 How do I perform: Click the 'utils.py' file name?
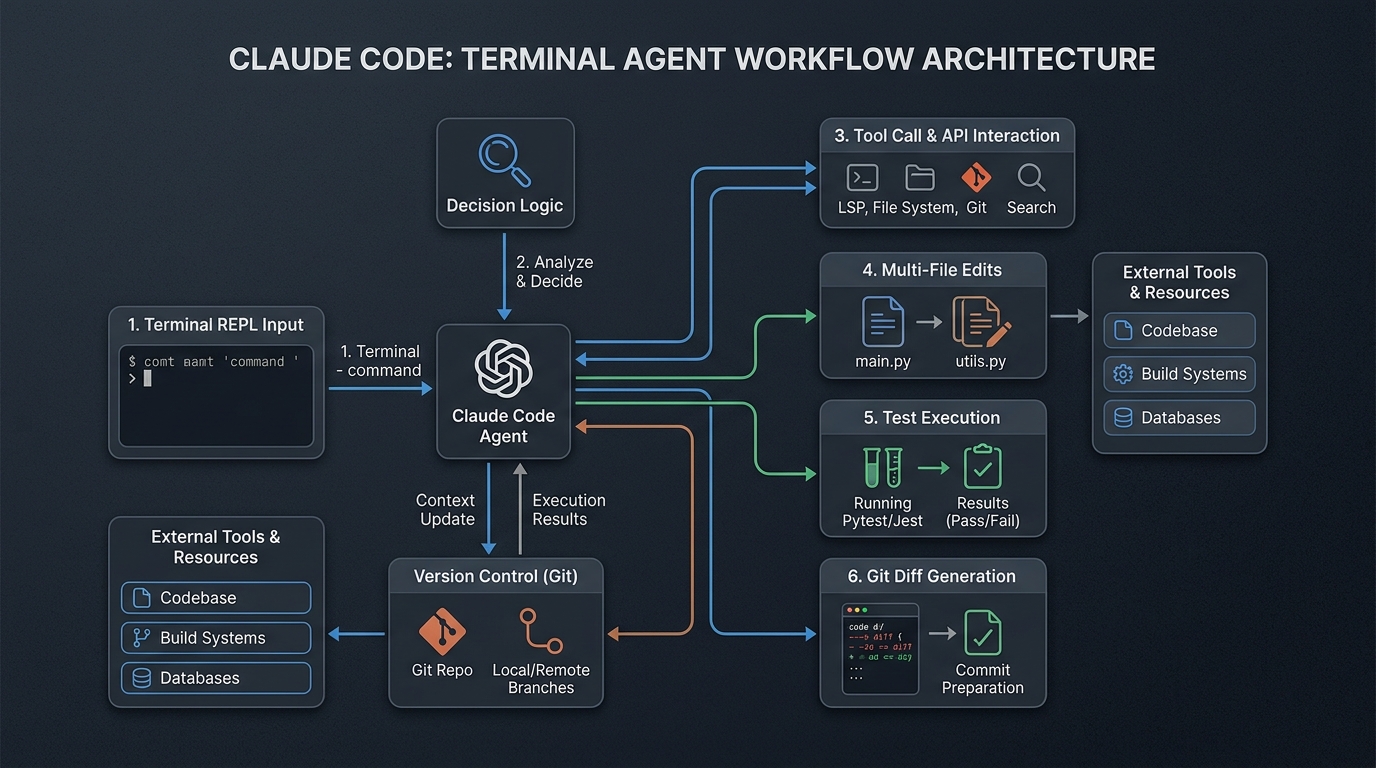(981, 362)
